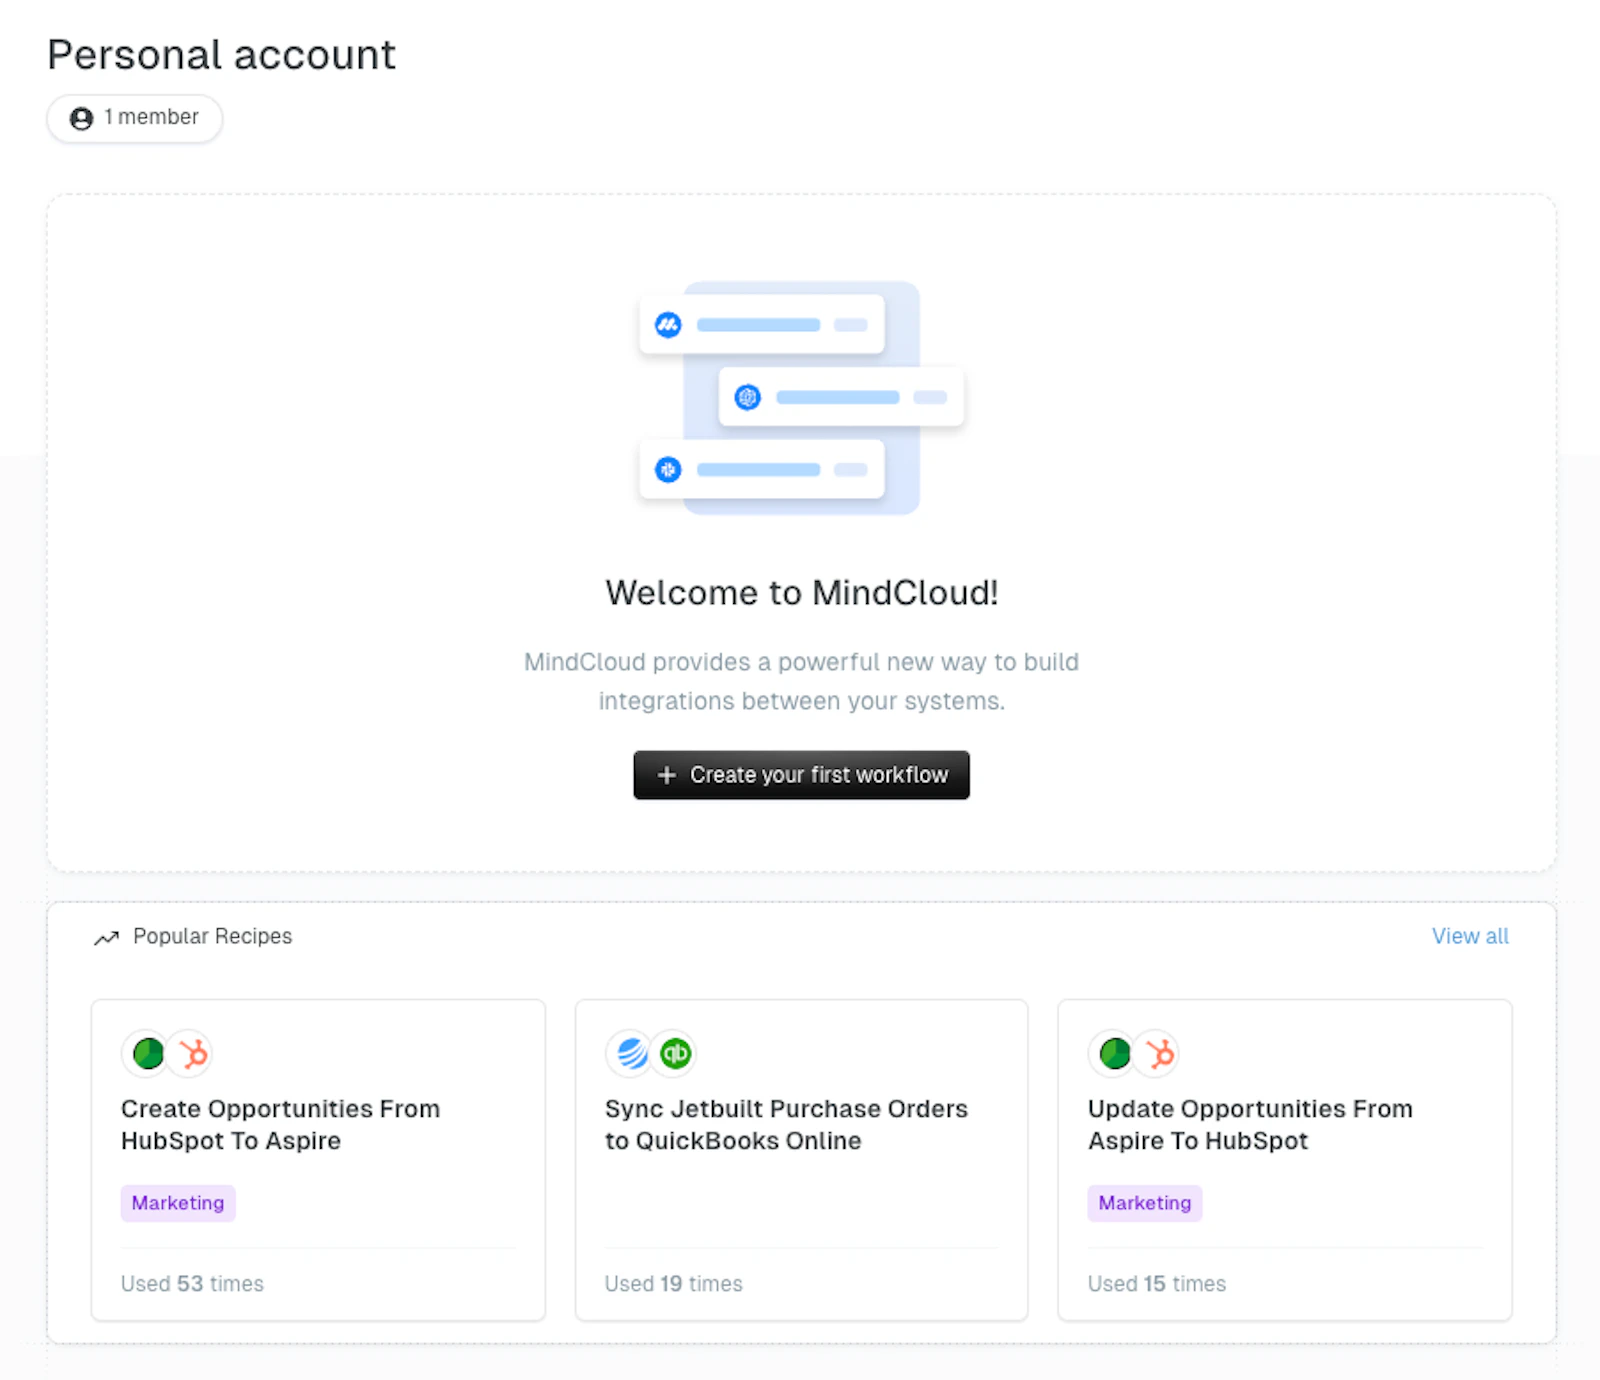Click Aspire icon on Update Opportunities card
Viewport: 1600px width, 1380px height.
click(x=1115, y=1053)
